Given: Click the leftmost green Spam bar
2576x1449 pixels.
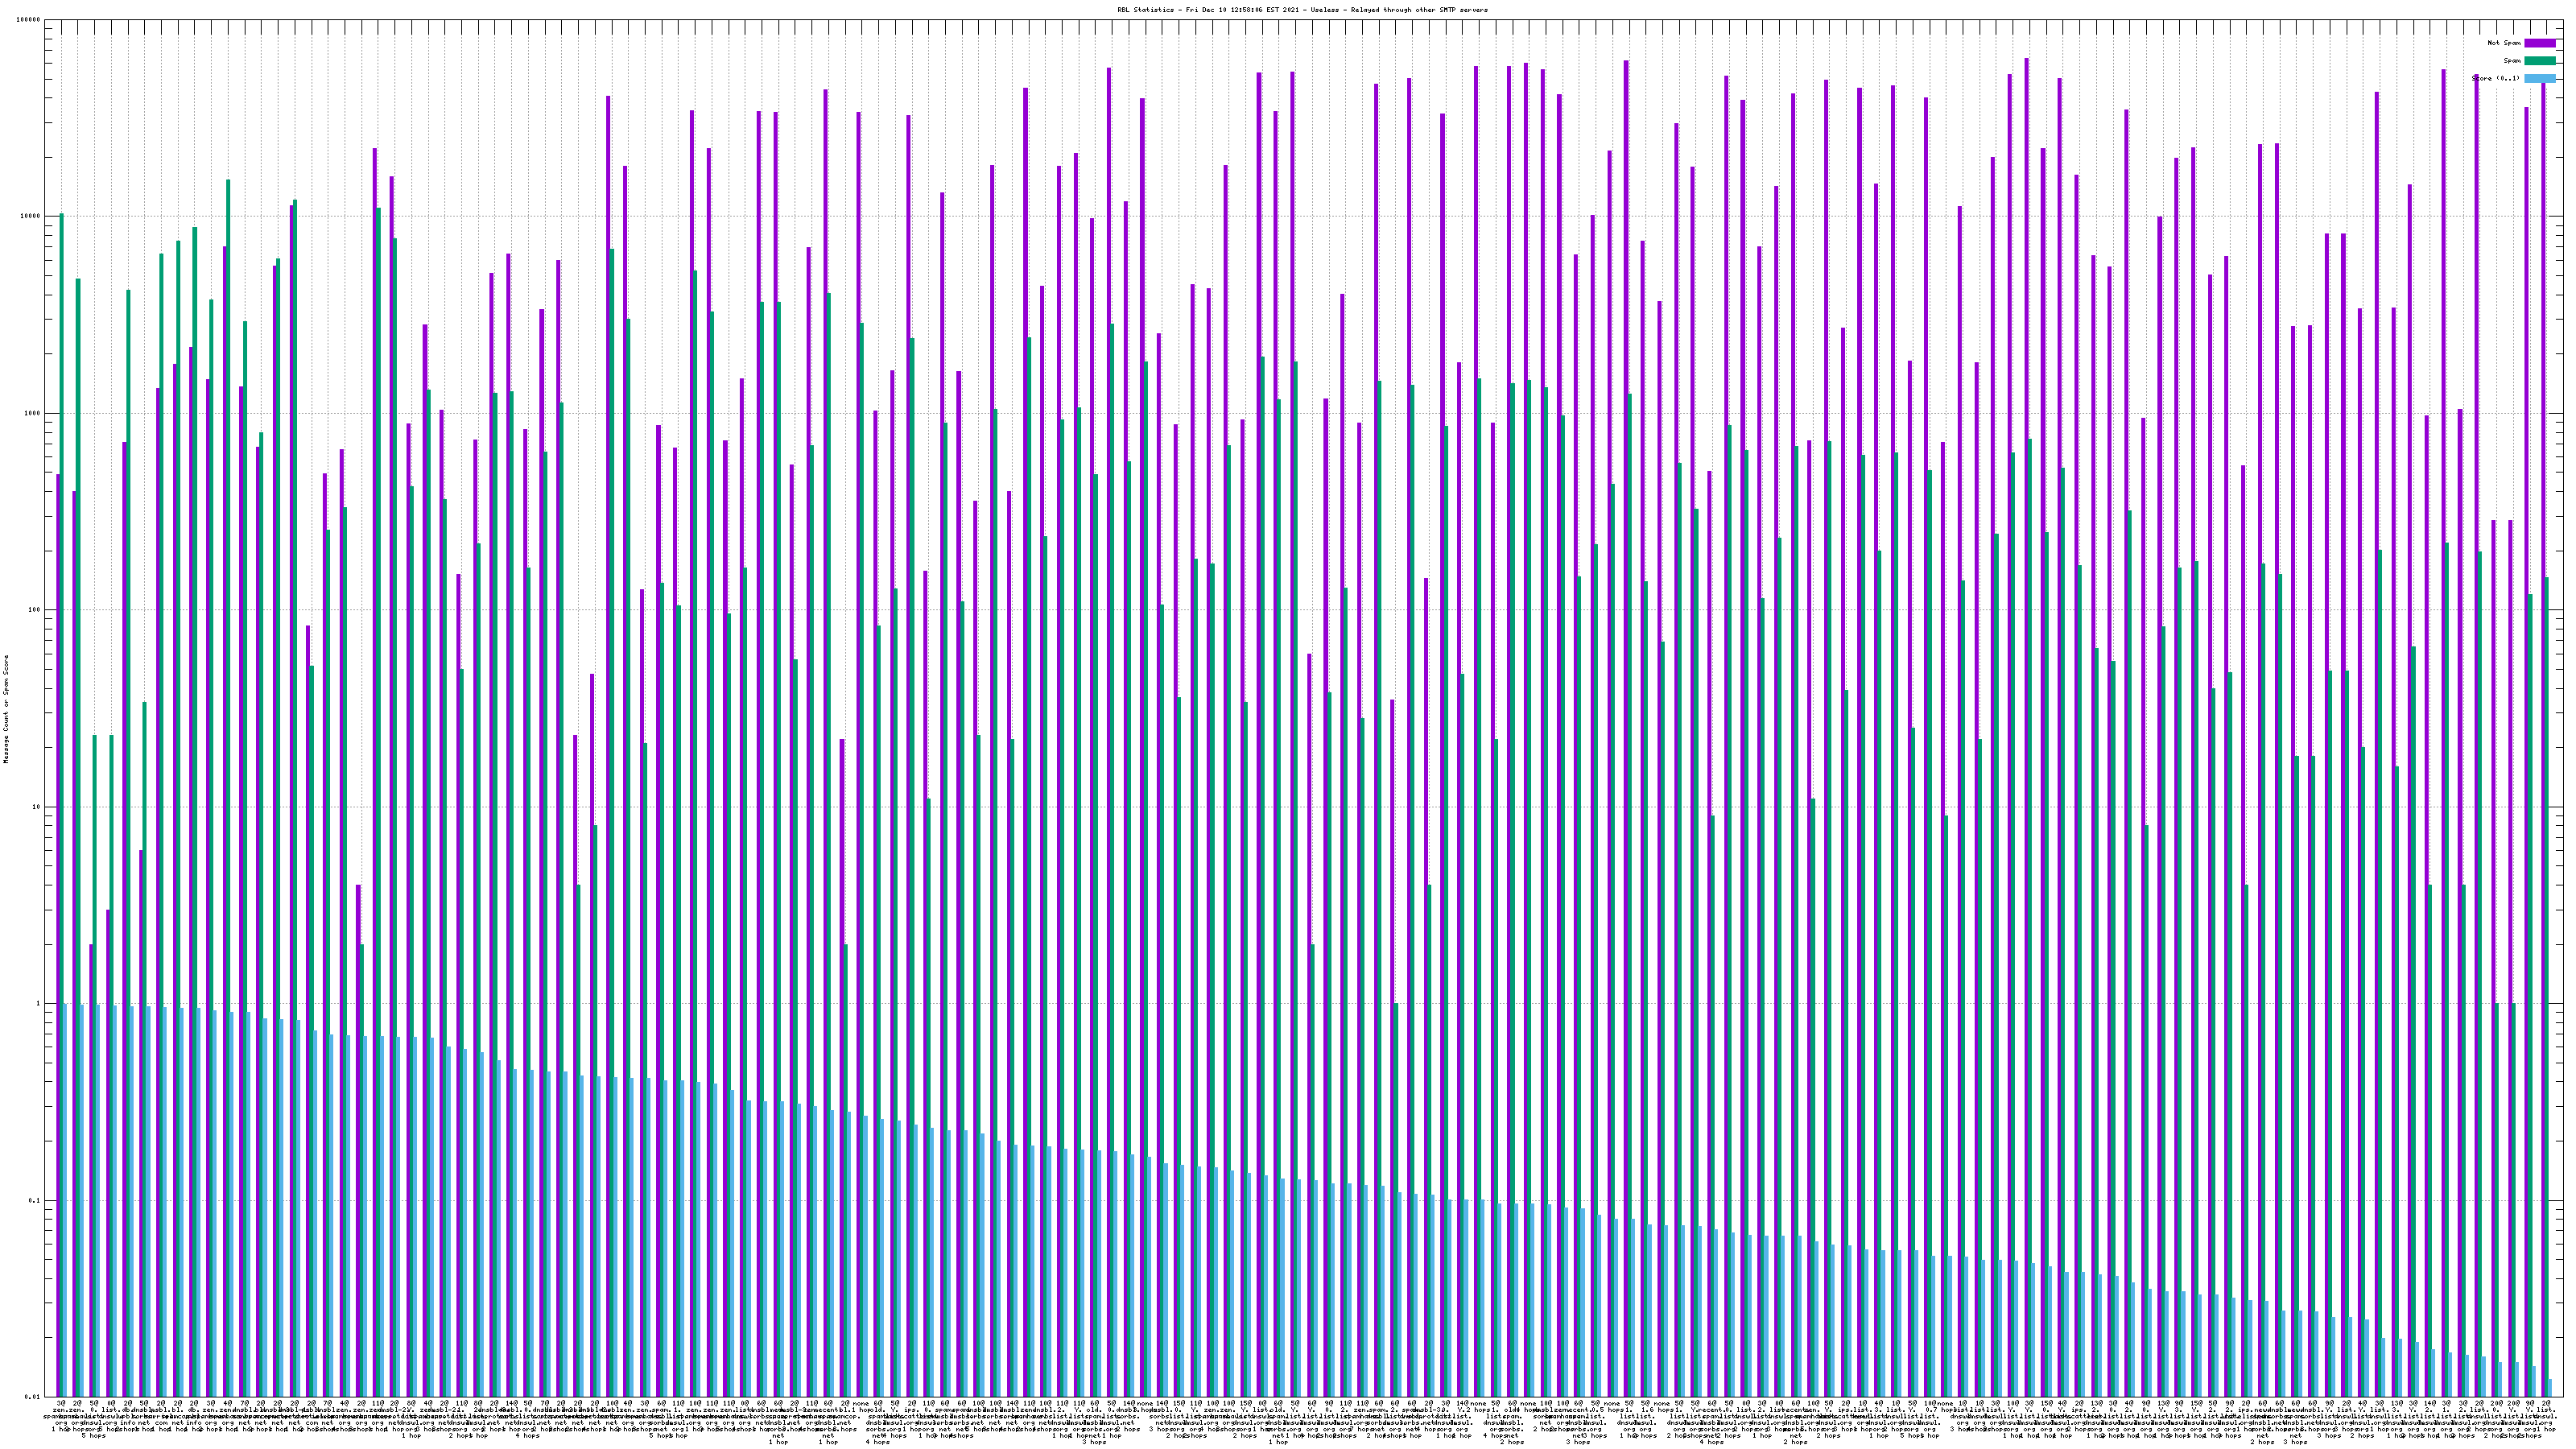Looking at the screenshot, I should coord(62,700).
